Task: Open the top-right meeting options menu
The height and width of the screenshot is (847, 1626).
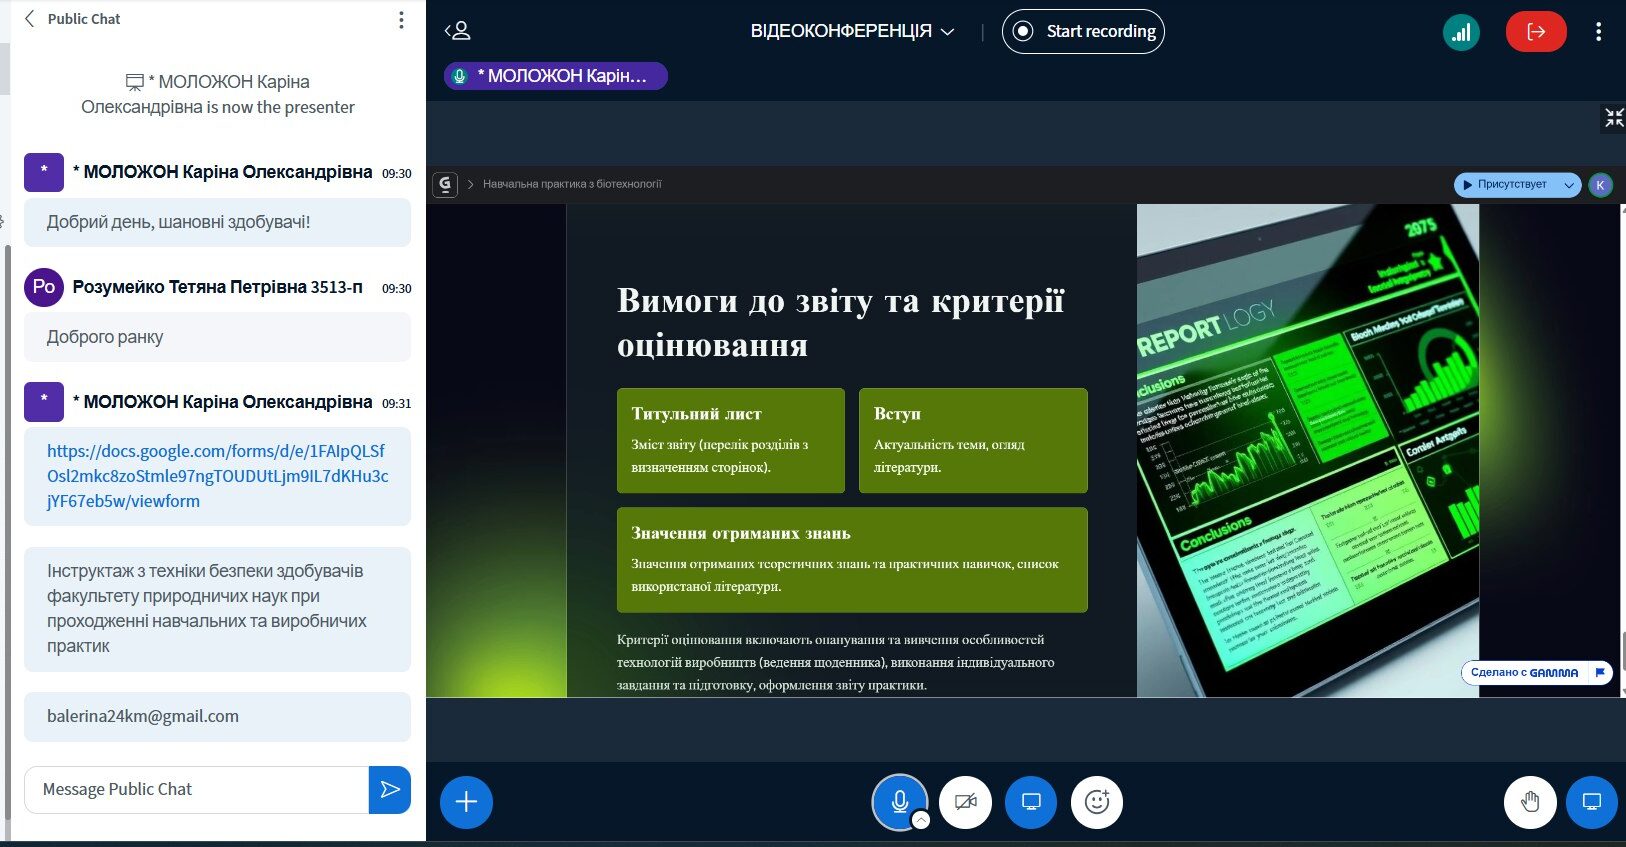Action: [1598, 32]
